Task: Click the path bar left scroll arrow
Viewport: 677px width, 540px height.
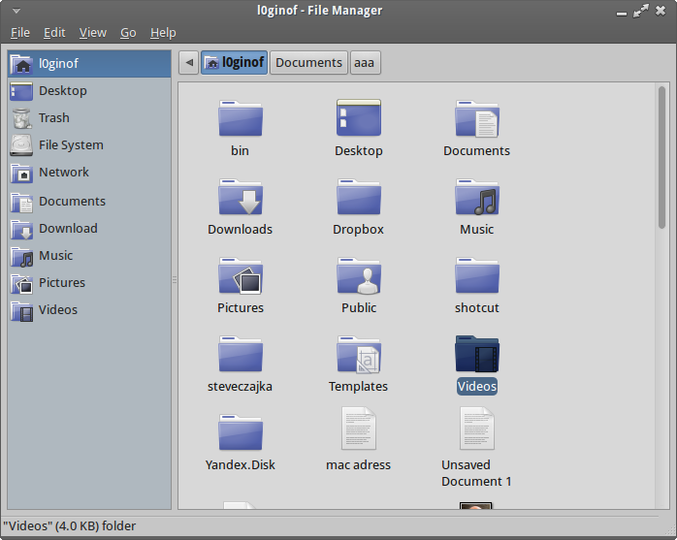Action: (189, 63)
